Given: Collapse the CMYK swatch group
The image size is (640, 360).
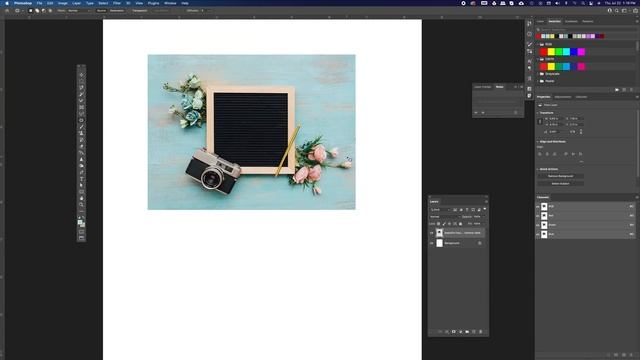Looking at the screenshot, I should [538, 59].
